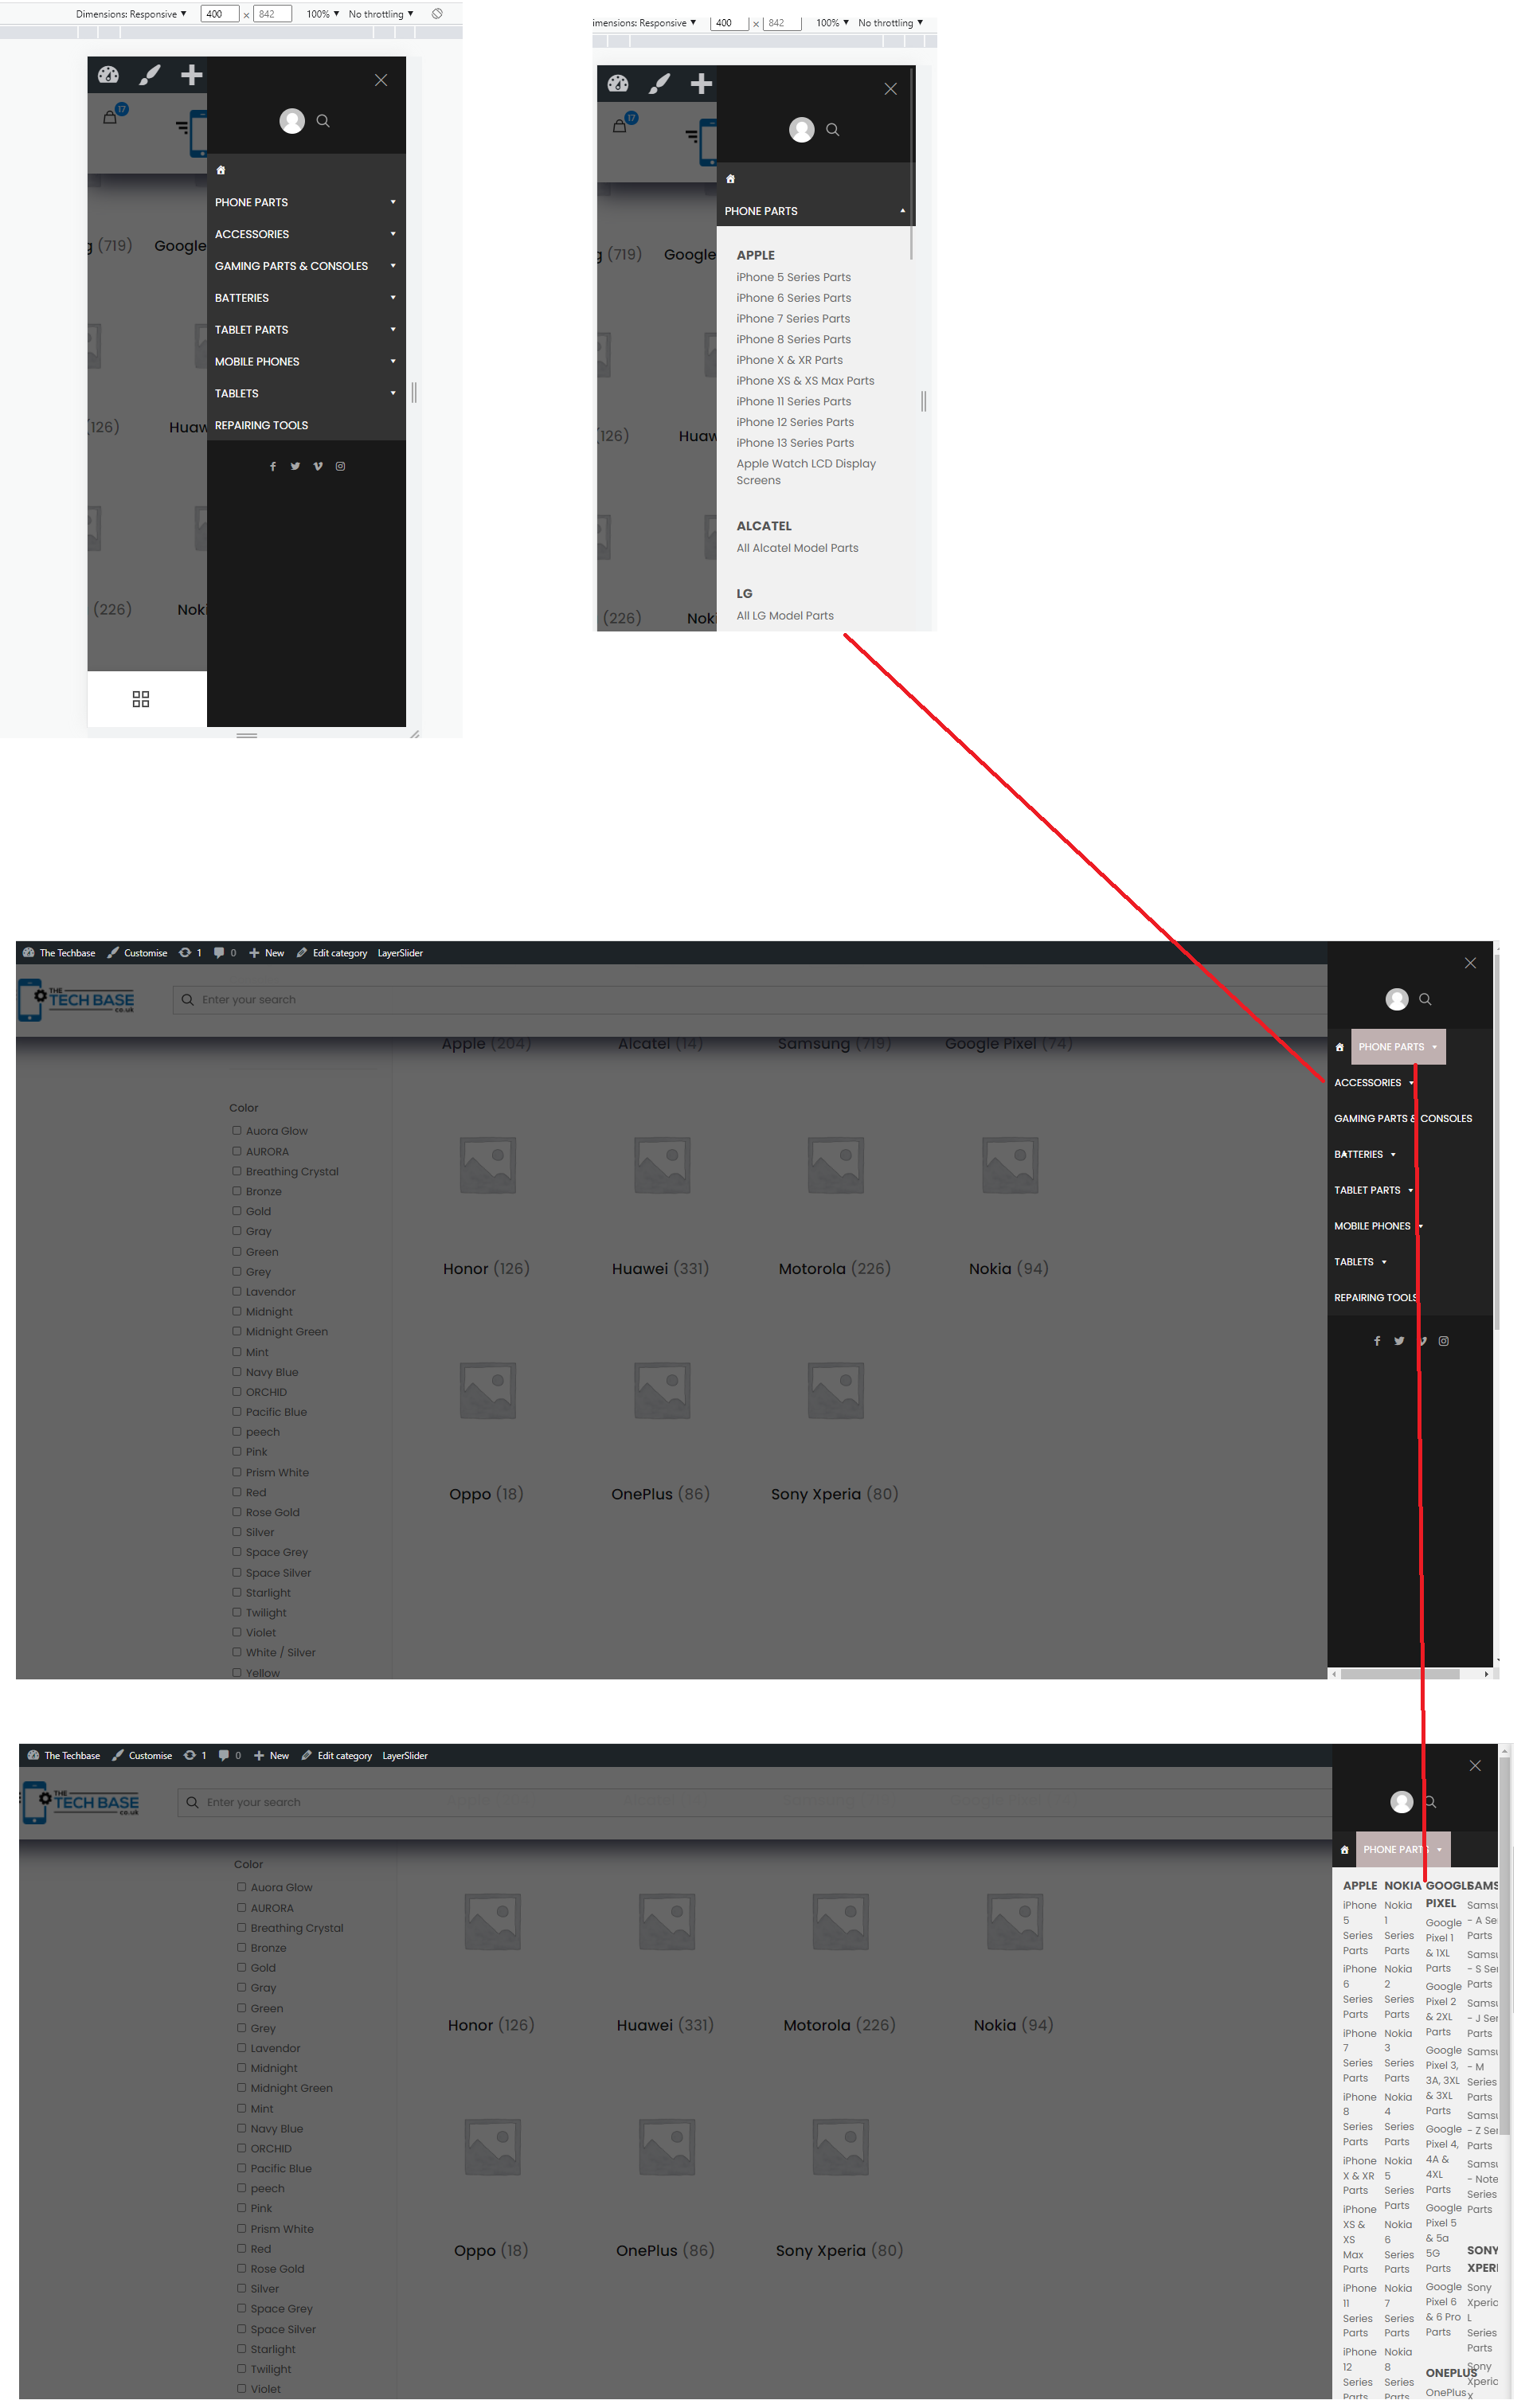The image size is (1529, 2408).
Task: Select iPhone 12 Series Parts menu item
Action: [796, 421]
